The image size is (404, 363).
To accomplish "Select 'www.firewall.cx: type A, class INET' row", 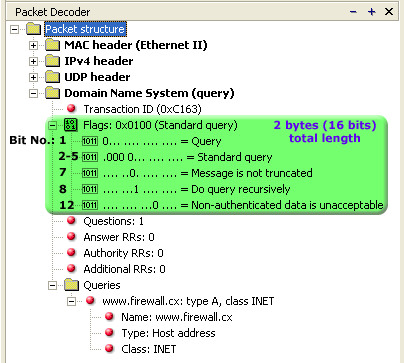I will pos(188,301).
